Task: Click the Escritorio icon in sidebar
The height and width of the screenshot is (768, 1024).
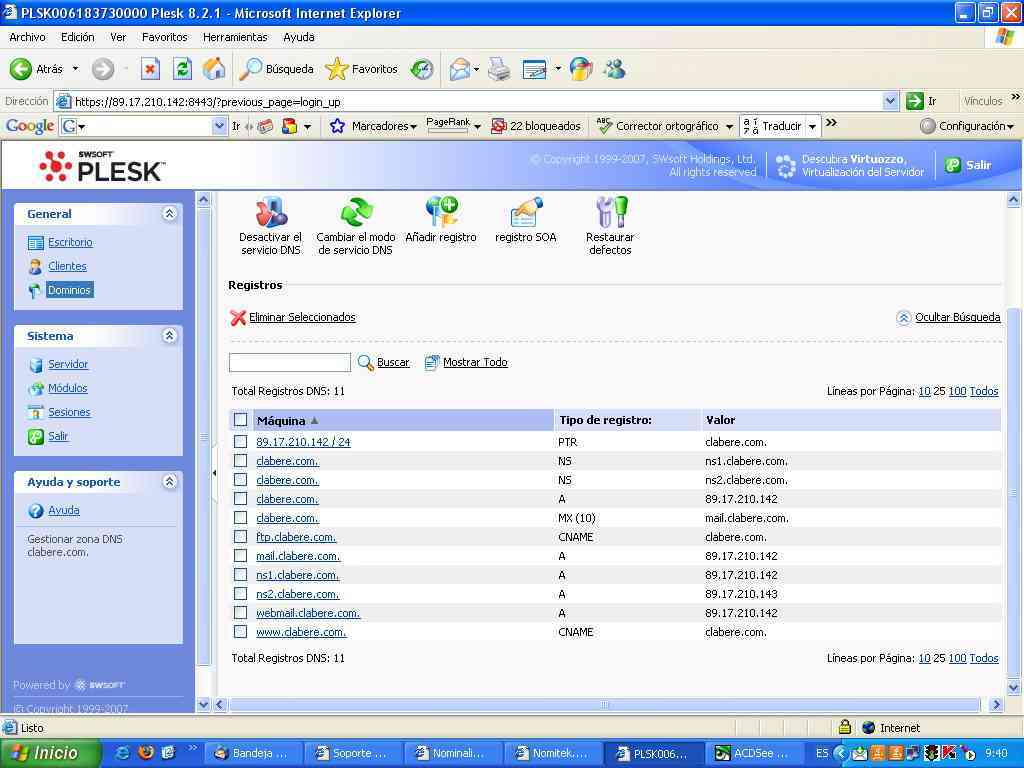Action: 36,243
